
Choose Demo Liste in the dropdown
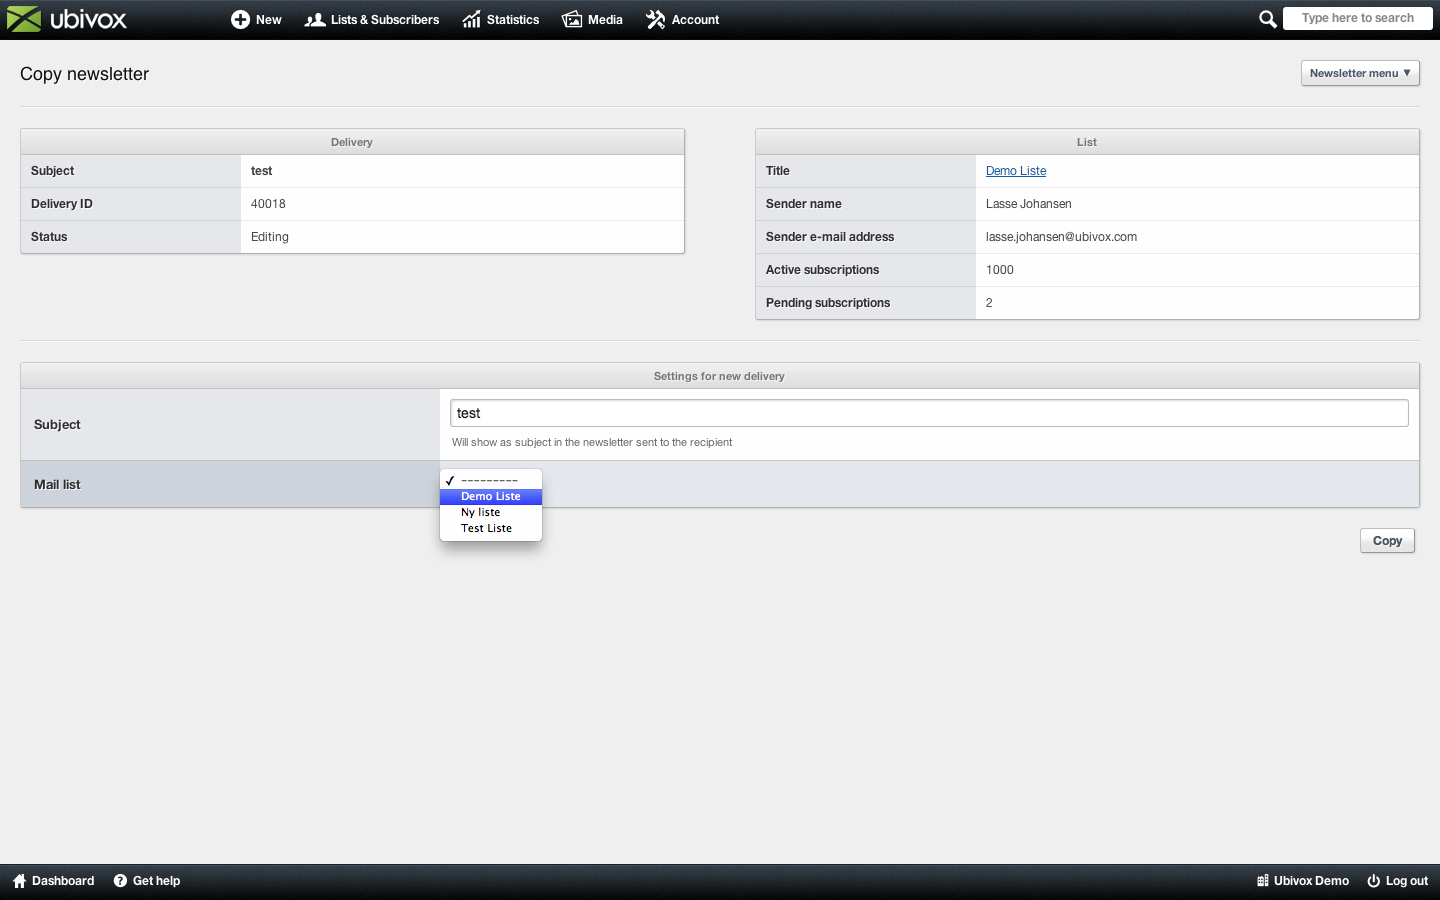pyautogui.click(x=491, y=496)
